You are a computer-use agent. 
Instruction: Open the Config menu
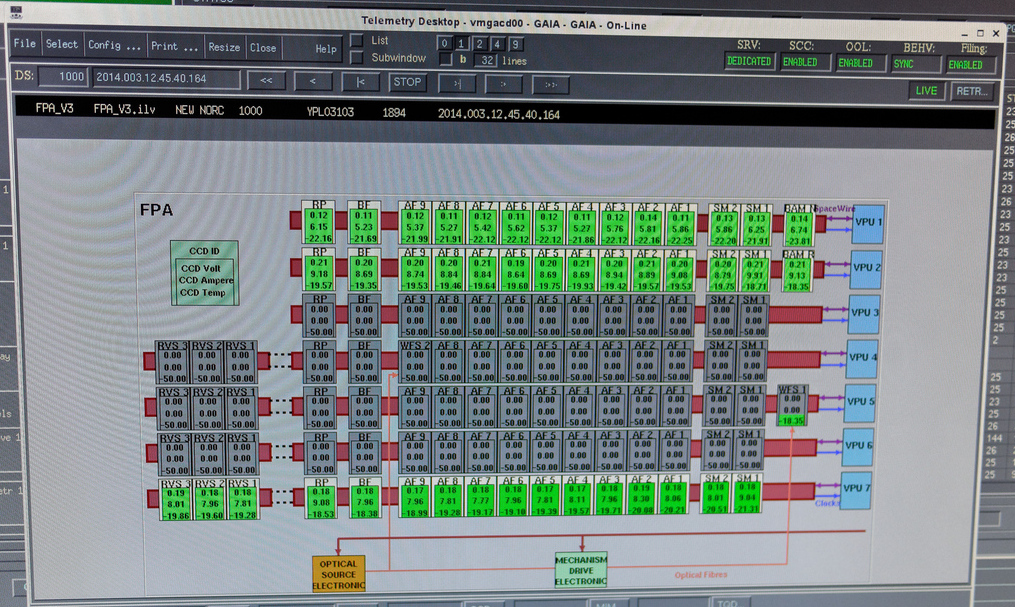pos(113,46)
